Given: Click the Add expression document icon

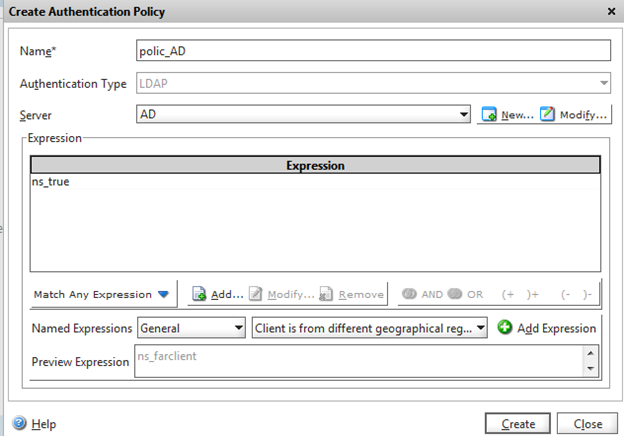Looking at the screenshot, I should point(199,294).
